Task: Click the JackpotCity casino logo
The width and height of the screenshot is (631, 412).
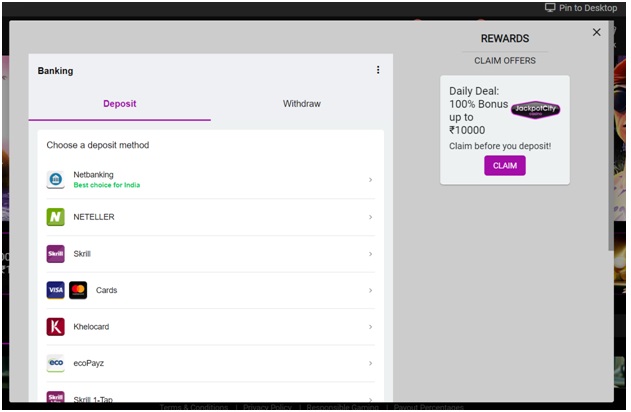Action: point(535,109)
